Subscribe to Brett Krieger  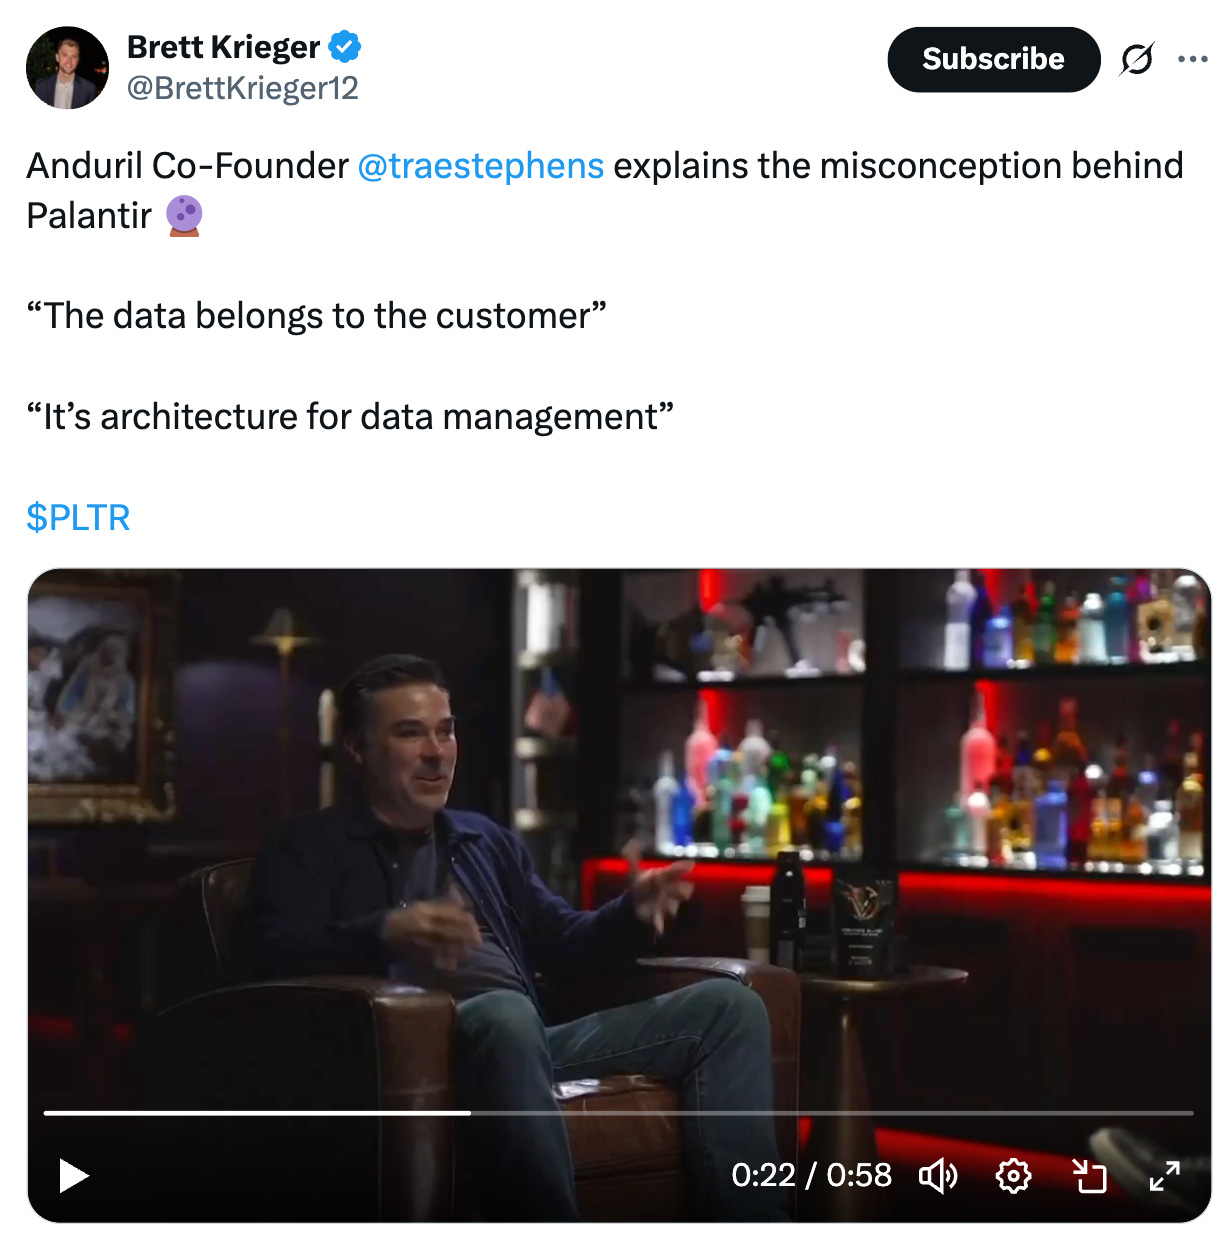(993, 60)
